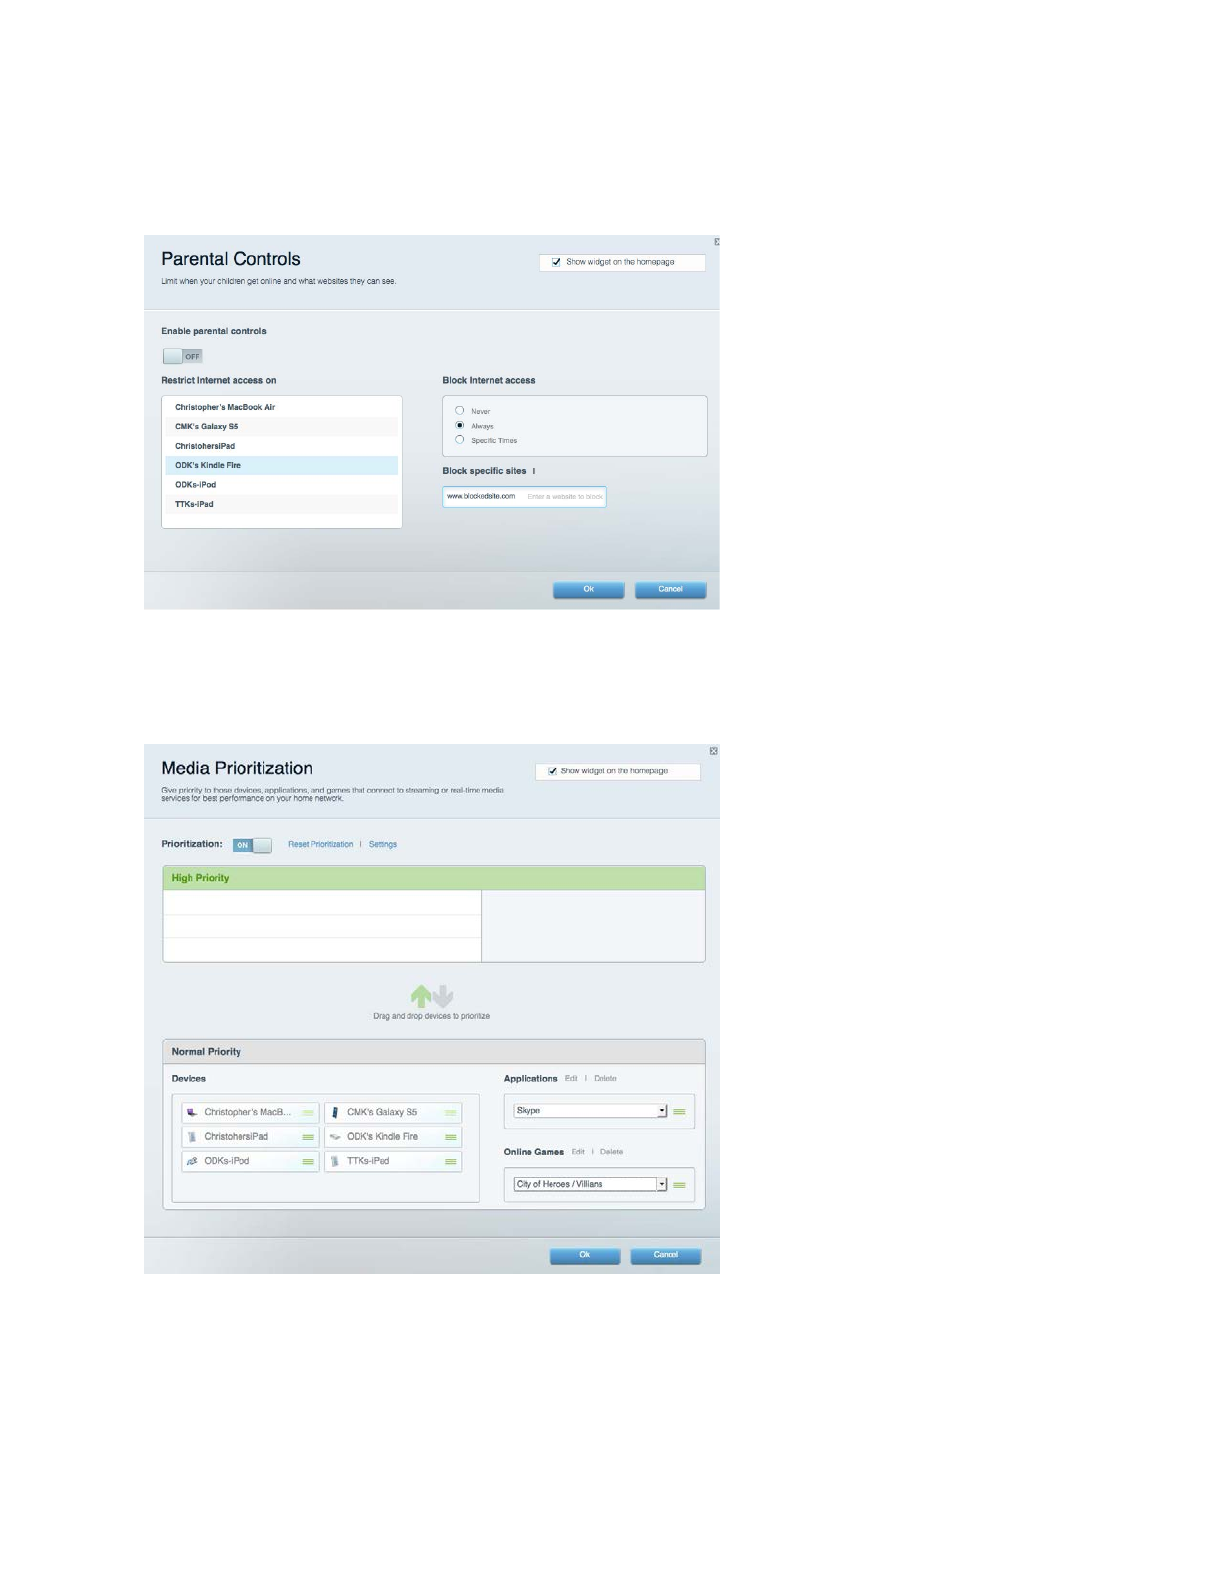Toggle the Enable parental controls switch
1224x1584 pixels.
(x=183, y=356)
